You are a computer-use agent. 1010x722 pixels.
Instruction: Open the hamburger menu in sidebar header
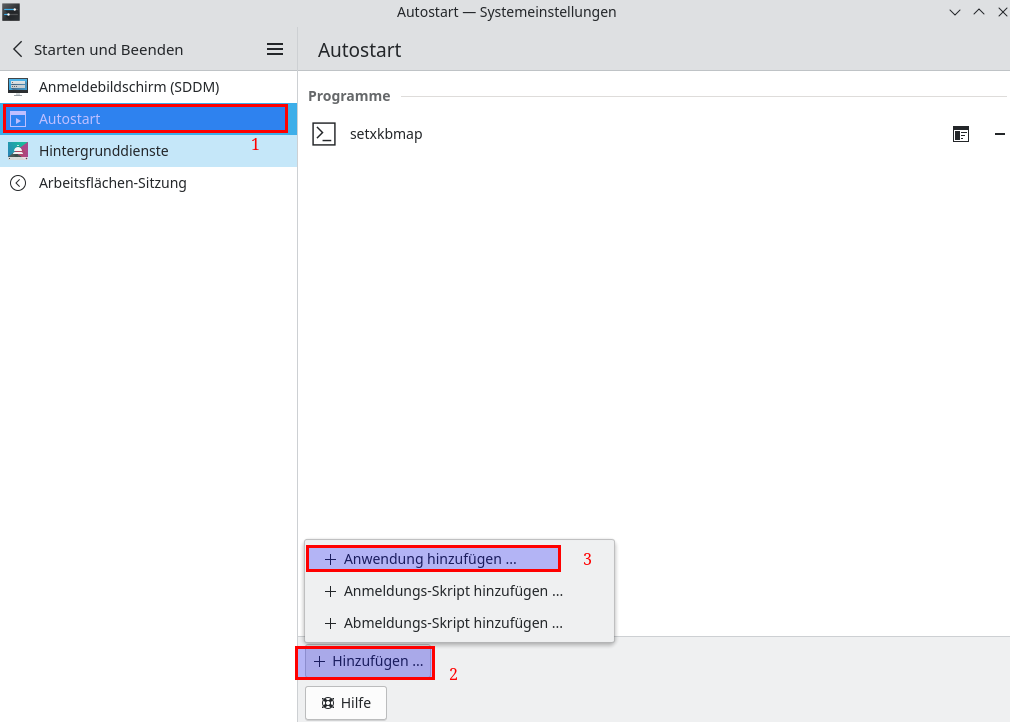275,49
